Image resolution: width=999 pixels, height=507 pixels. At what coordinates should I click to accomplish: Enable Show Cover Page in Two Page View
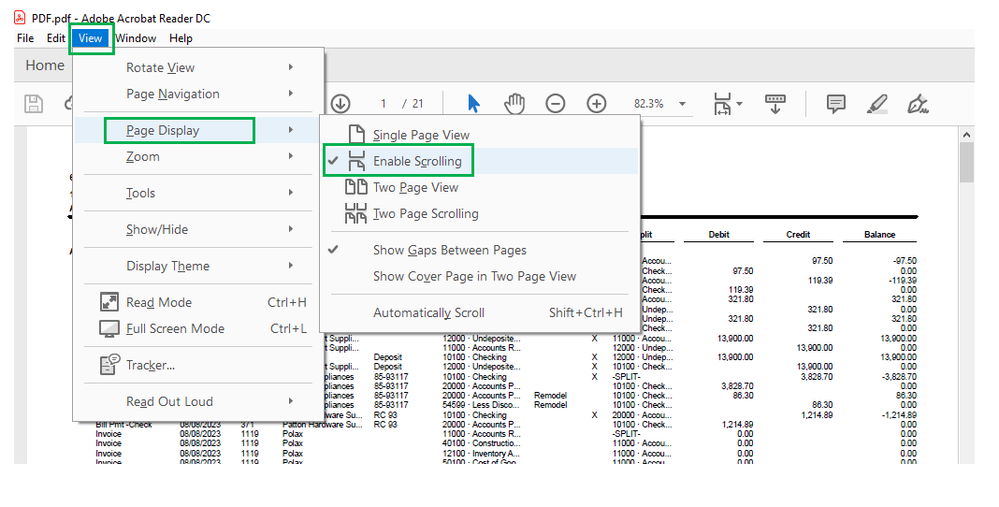pyautogui.click(x=474, y=276)
